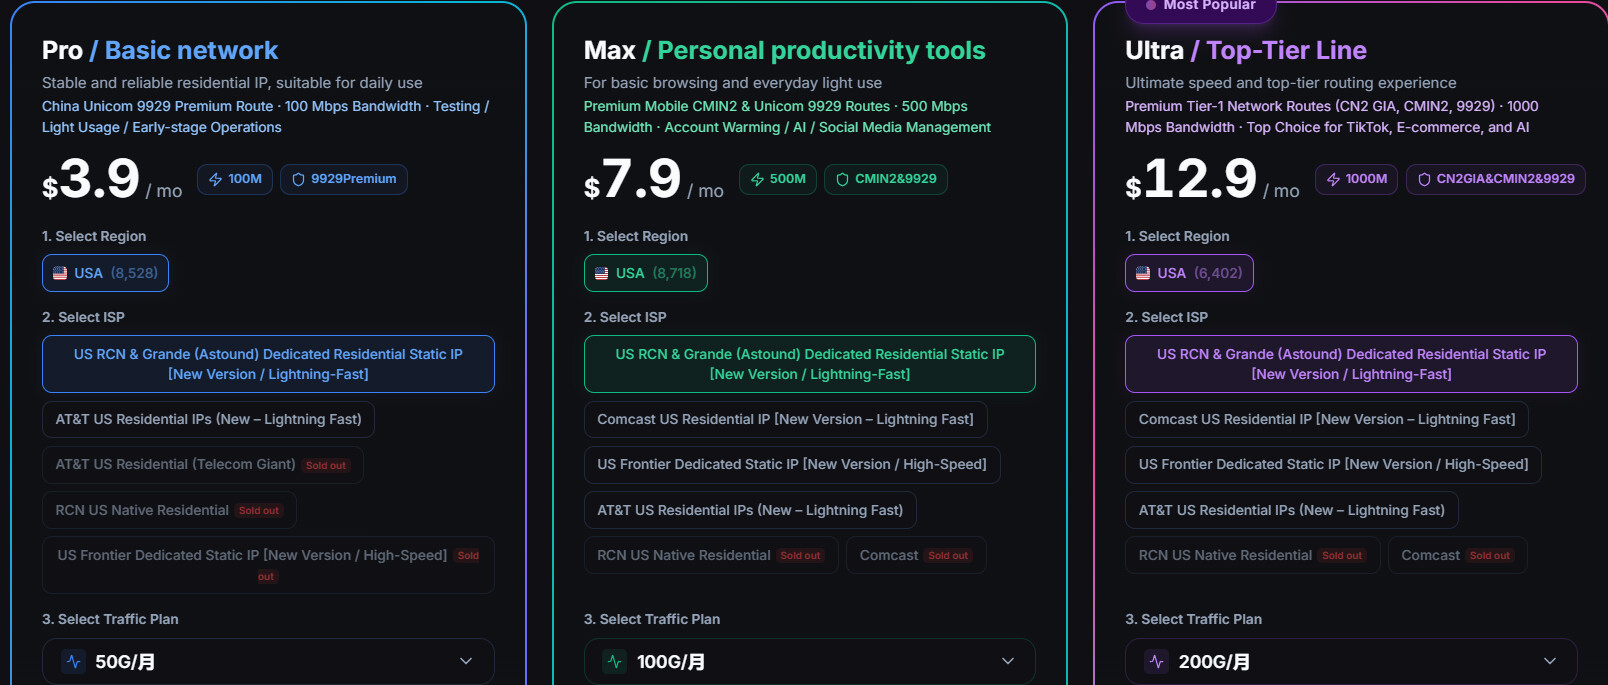This screenshot has width=1608, height=685.
Task: Click the US flag icon in Ultra region
Action: (x=1143, y=273)
